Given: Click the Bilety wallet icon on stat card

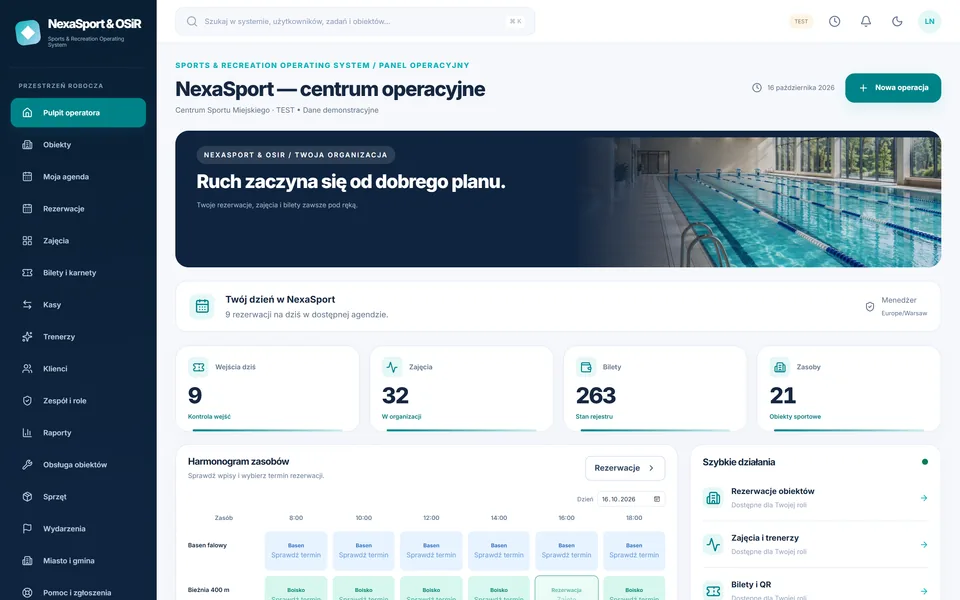Looking at the screenshot, I should click(x=586, y=367).
